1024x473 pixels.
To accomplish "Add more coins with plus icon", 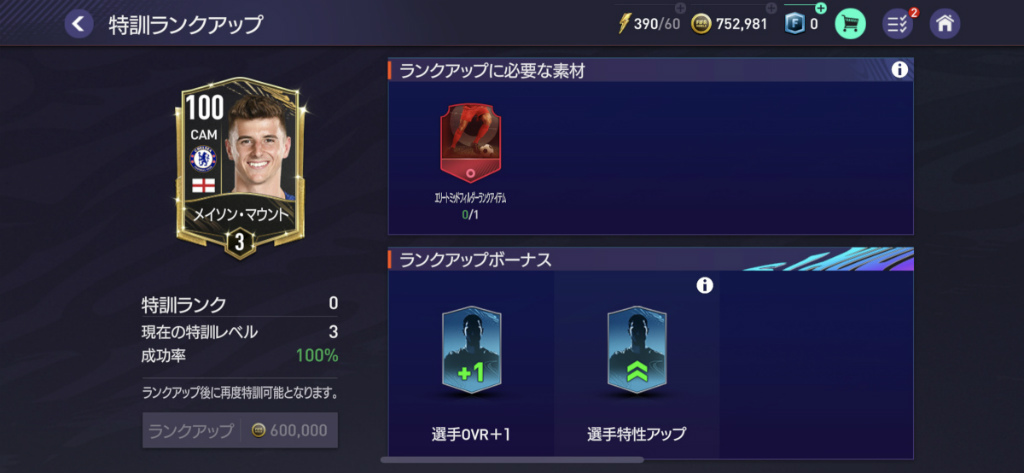I will click(x=771, y=8).
